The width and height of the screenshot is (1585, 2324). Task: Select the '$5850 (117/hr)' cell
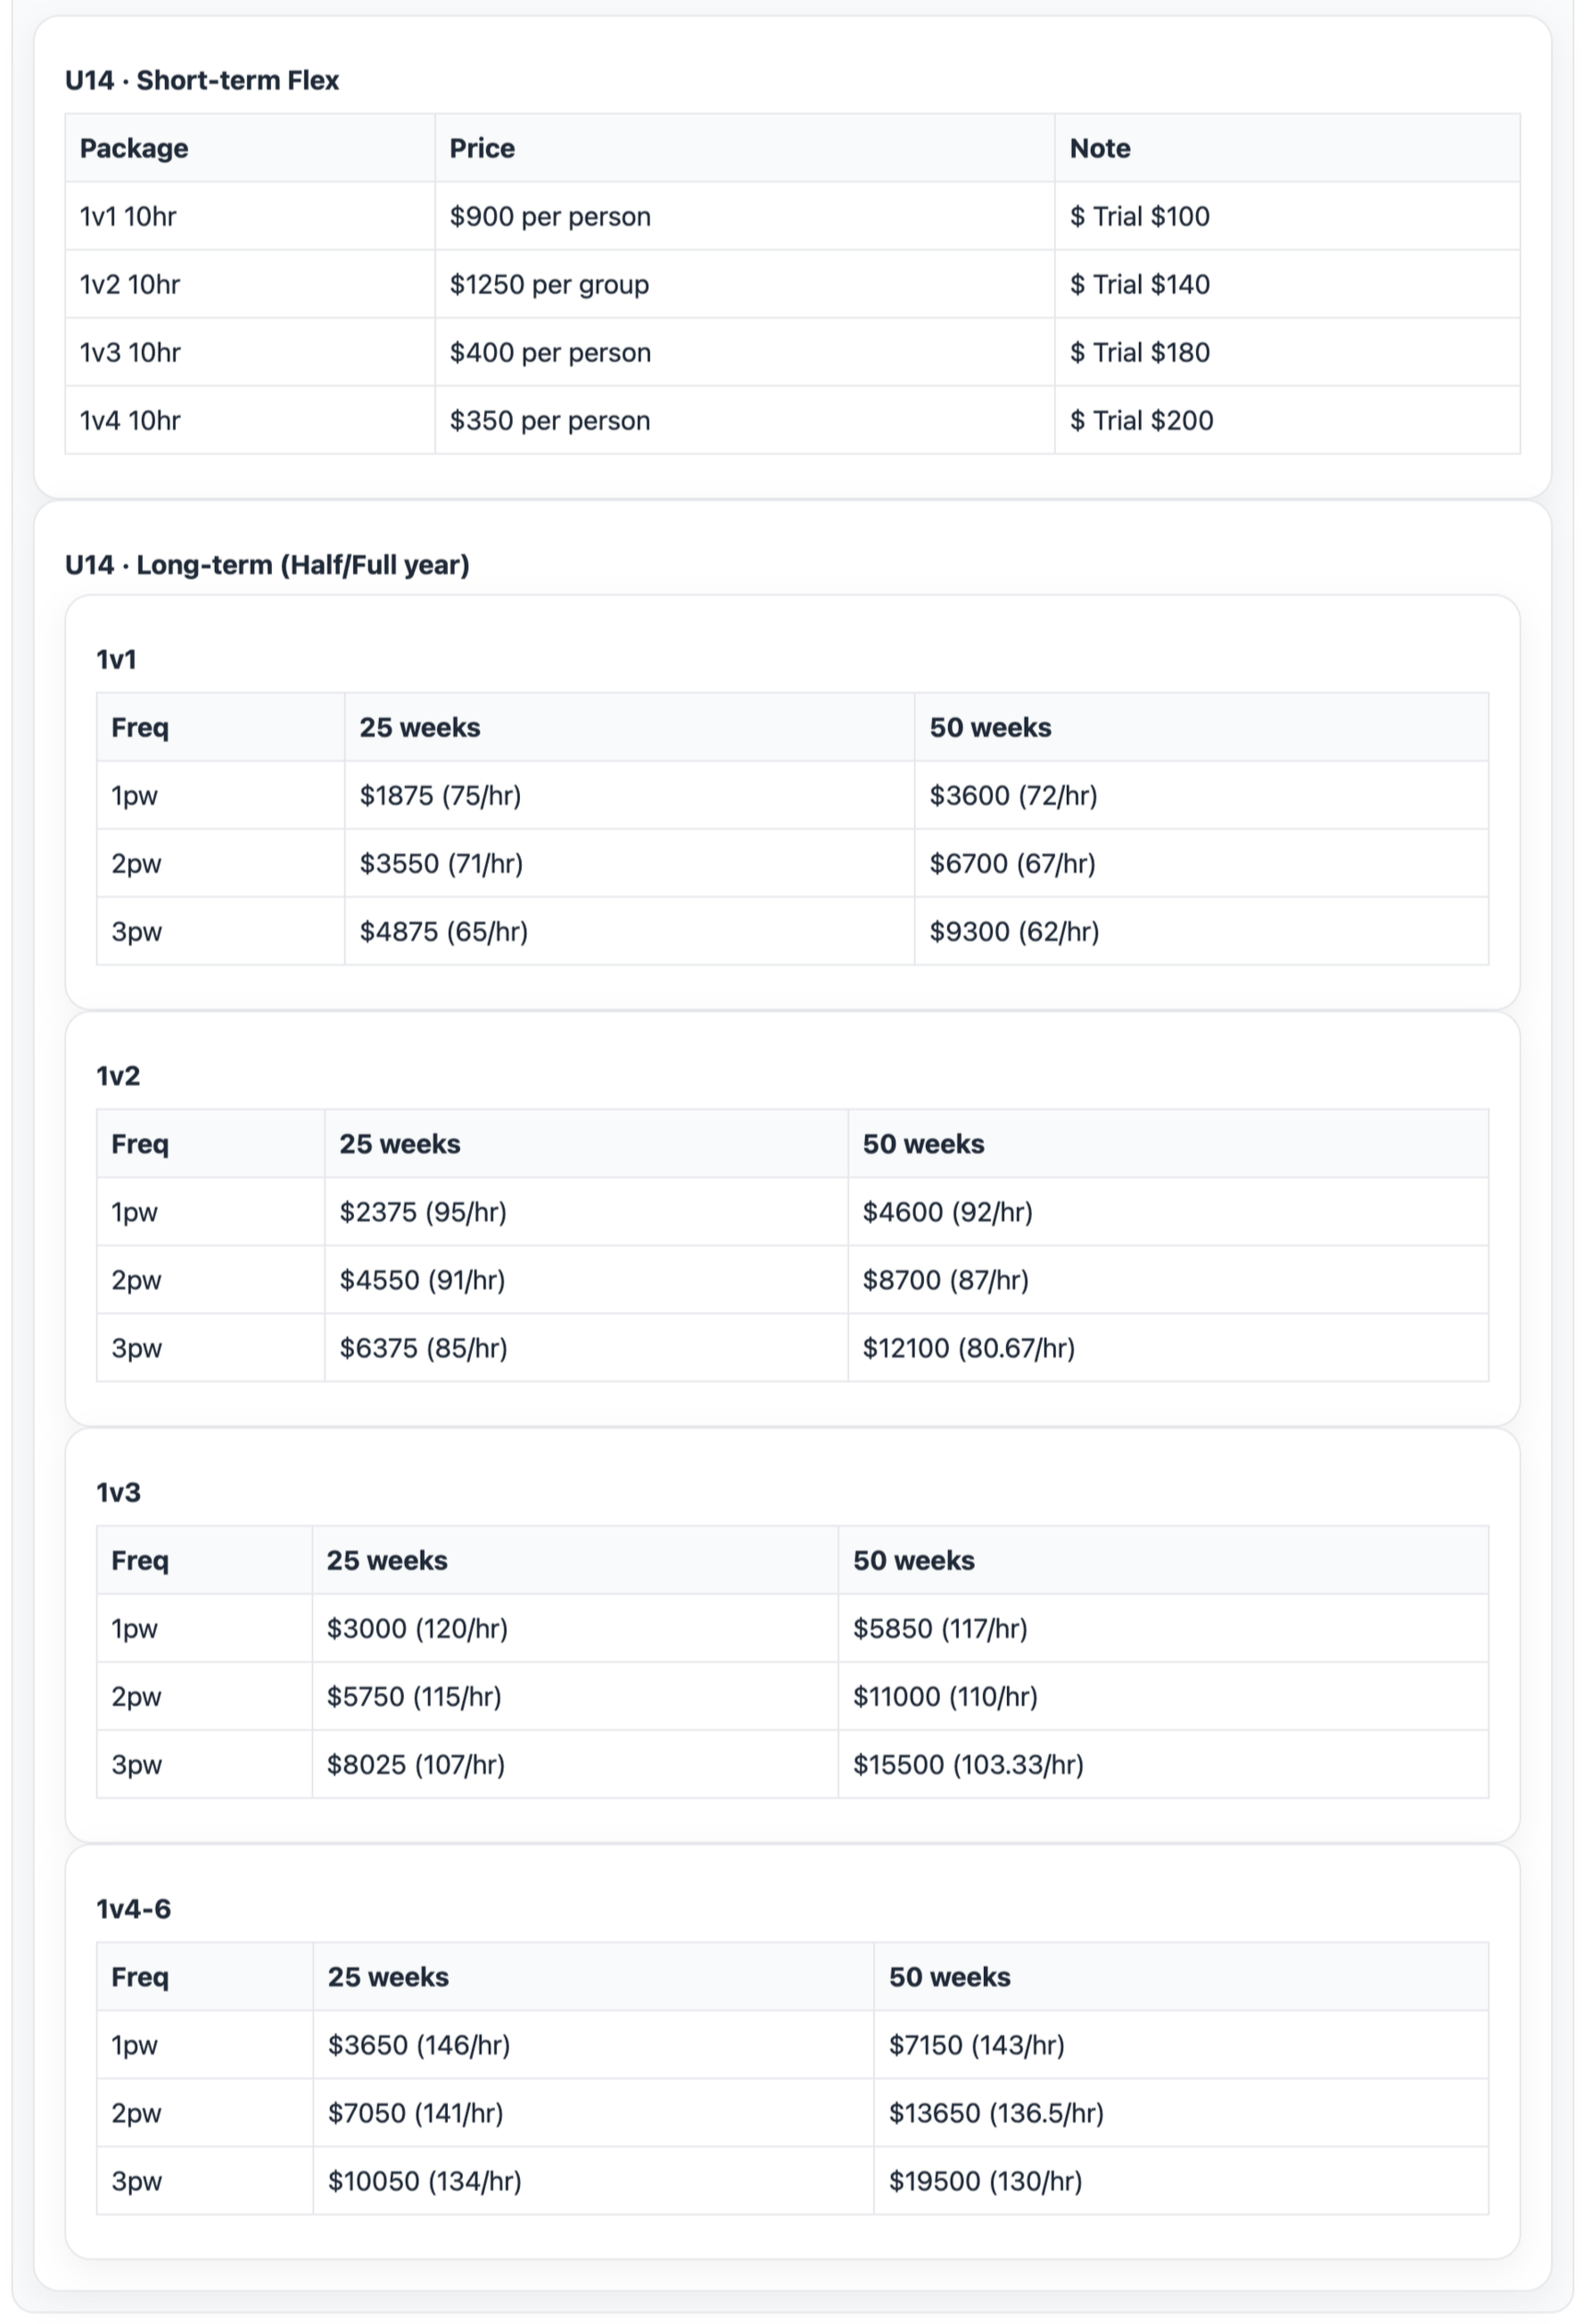[1163, 1629]
